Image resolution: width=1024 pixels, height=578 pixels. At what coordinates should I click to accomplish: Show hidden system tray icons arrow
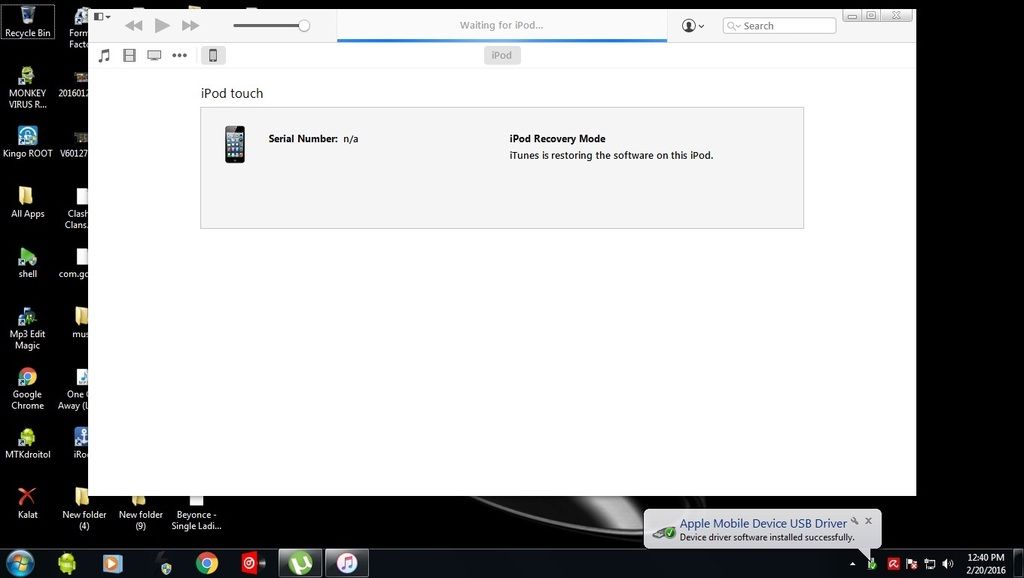(x=852, y=564)
